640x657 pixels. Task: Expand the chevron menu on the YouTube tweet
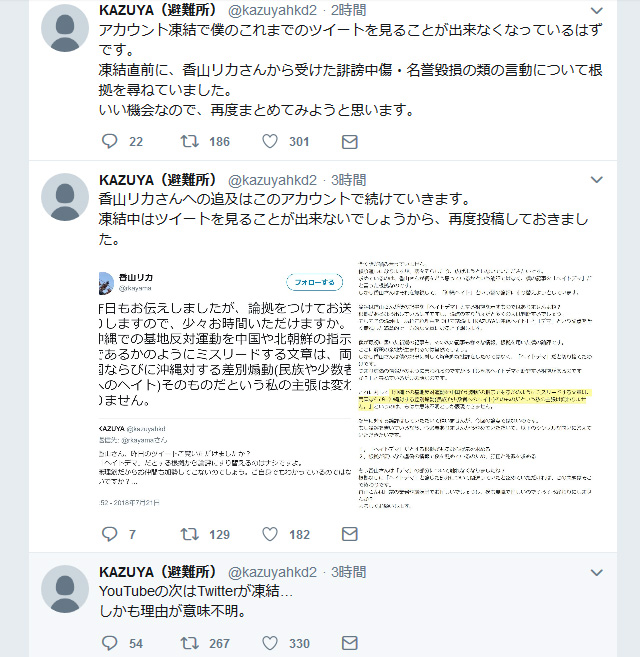pos(596,572)
